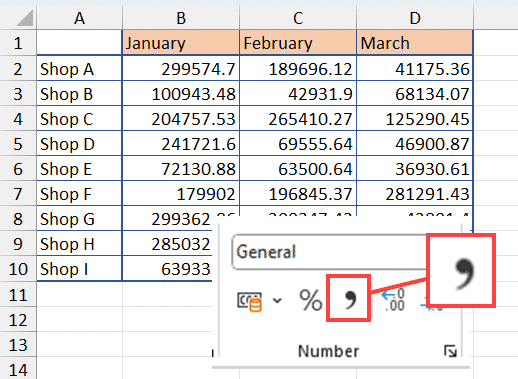Click cell with value 42931.9
Screen dimensions: 518x379
pyautogui.click(x=298, y=94)
